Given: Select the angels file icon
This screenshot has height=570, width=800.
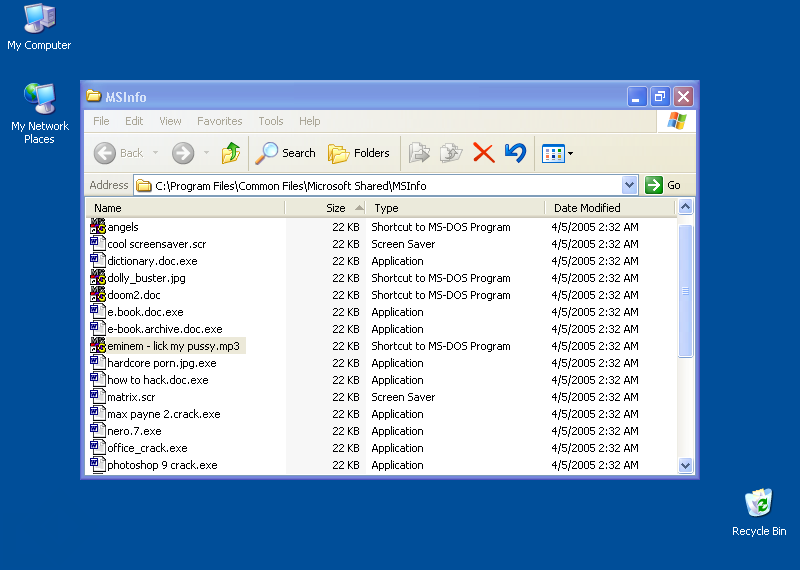Looking at the screenshot, I should tap(97, 227).
